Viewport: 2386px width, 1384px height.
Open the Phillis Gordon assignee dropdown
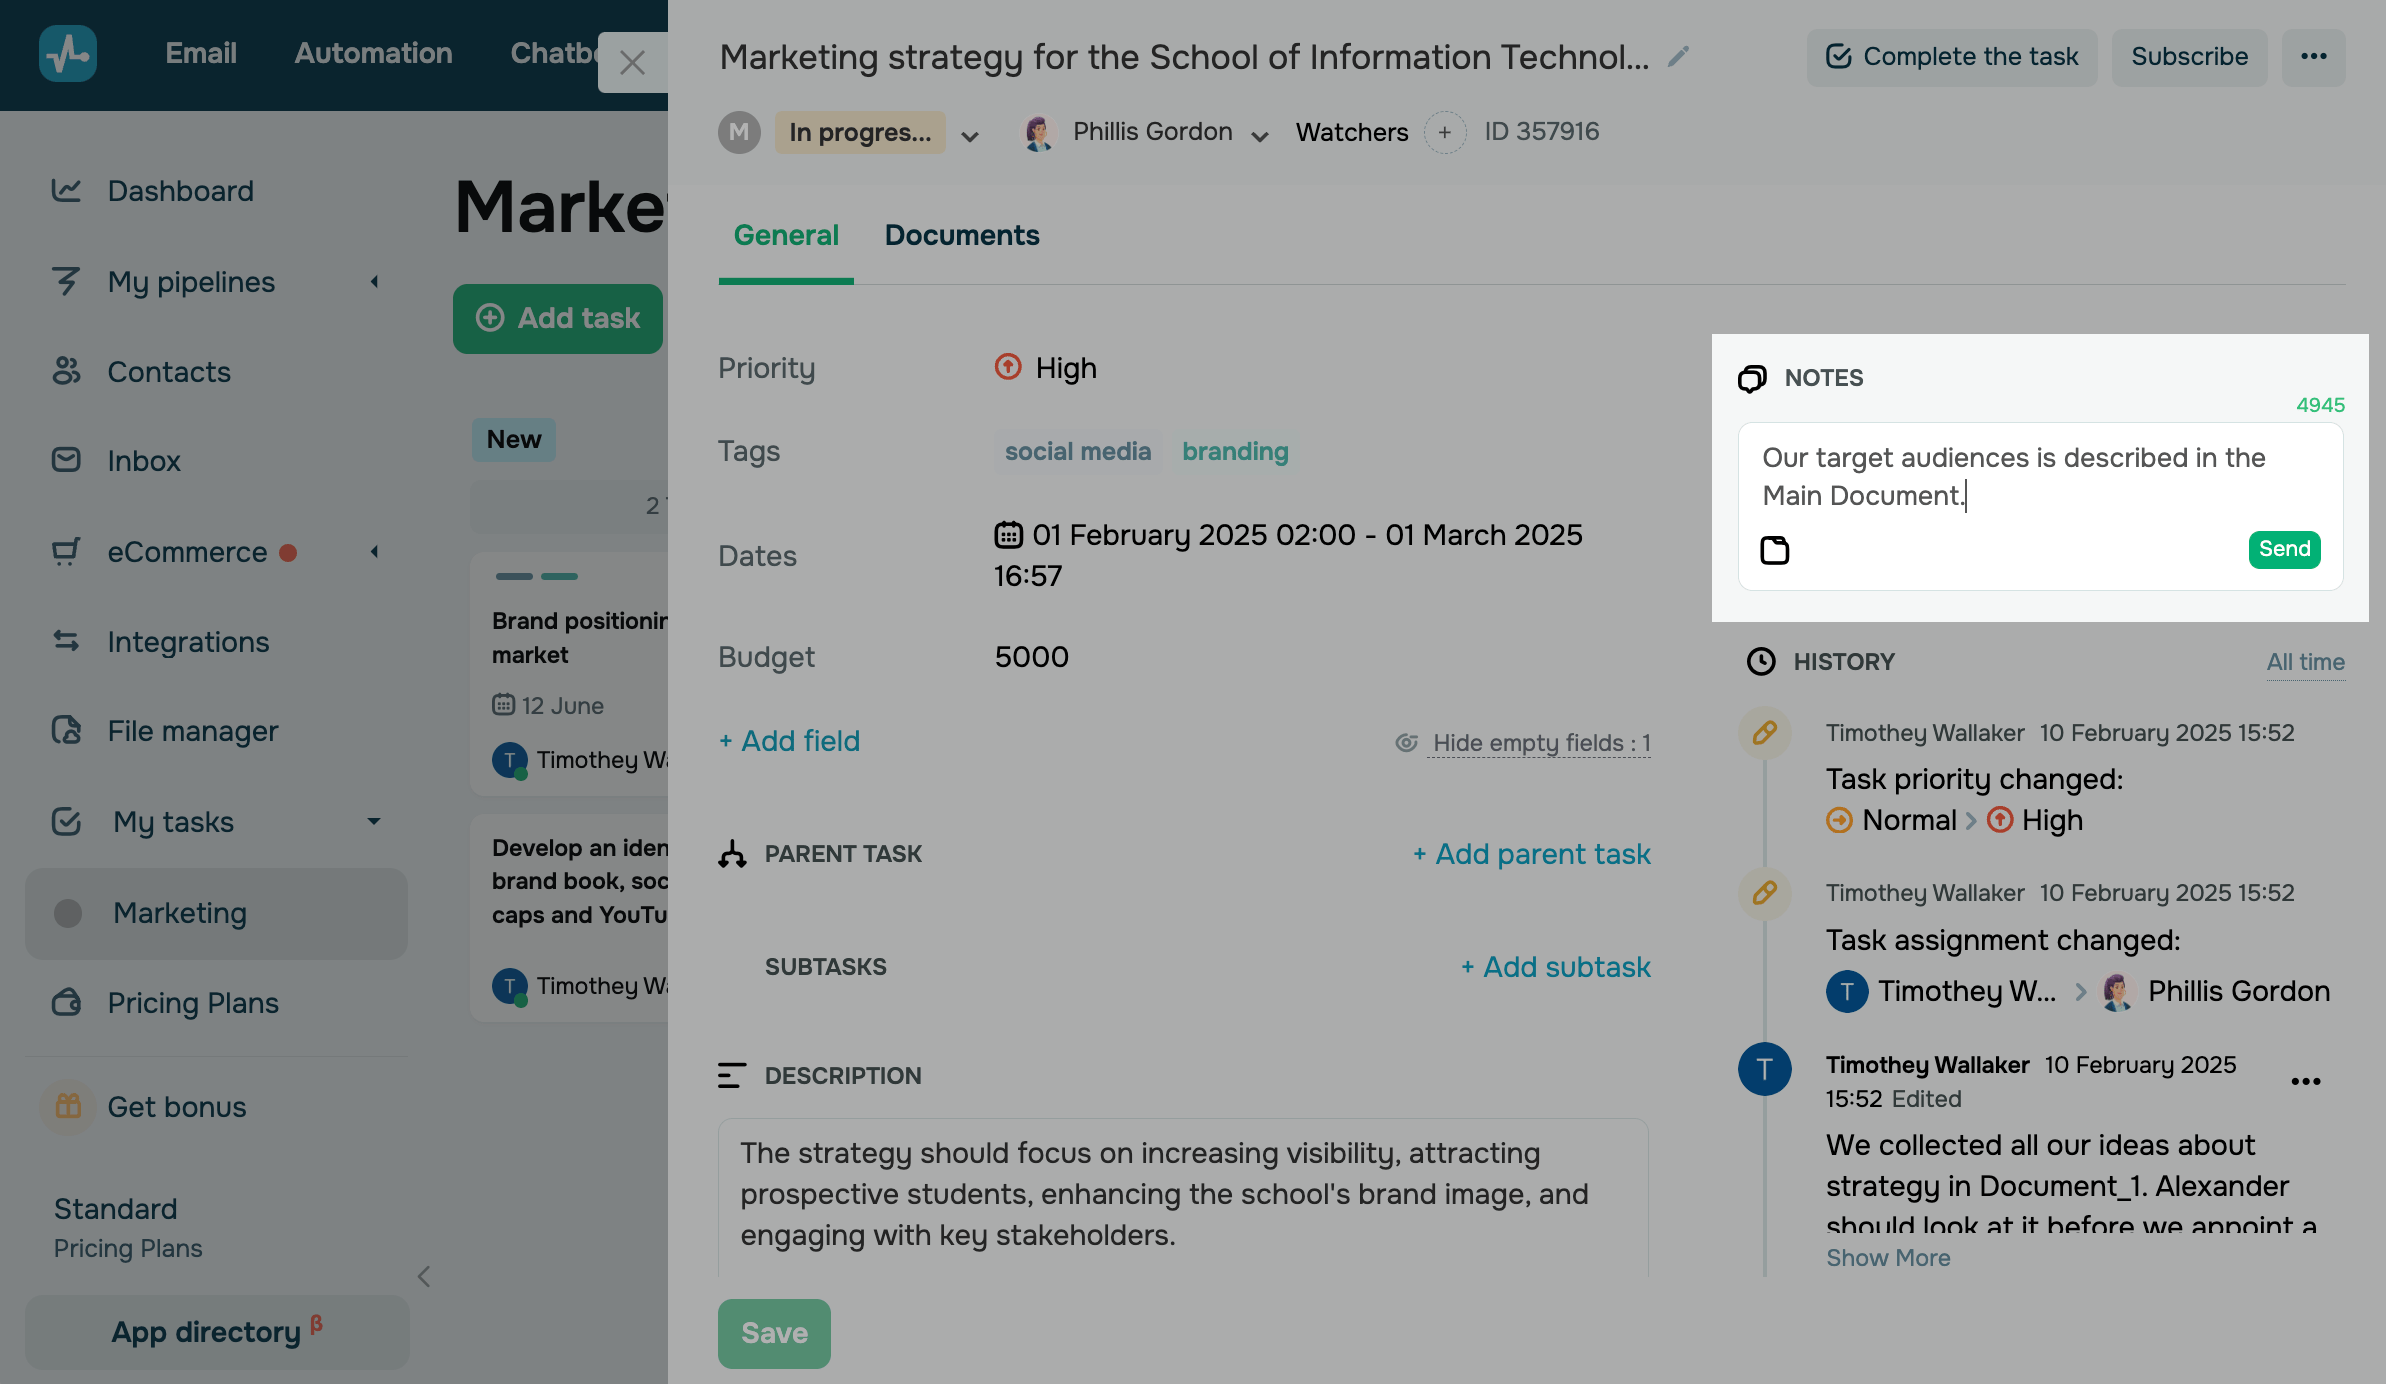(1260, 136)
